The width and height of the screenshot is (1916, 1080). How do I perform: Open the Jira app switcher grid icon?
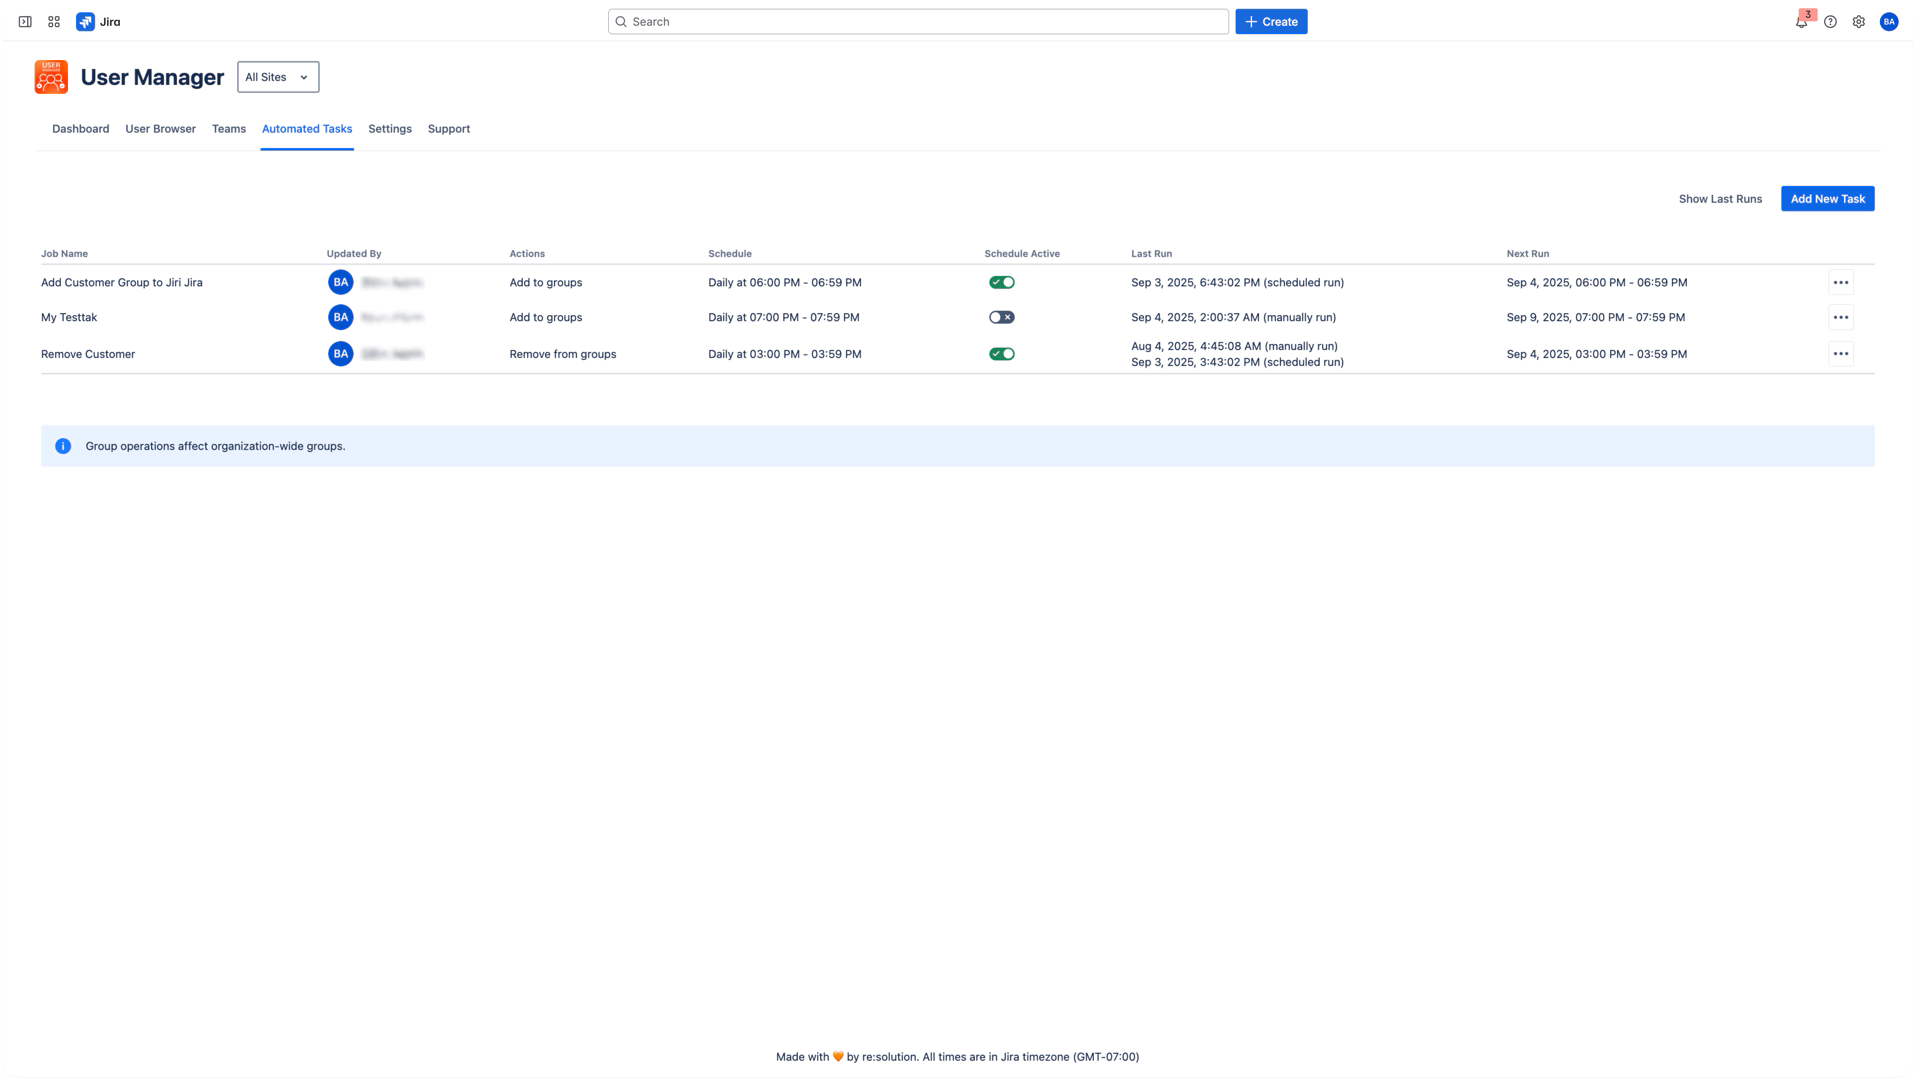tap(54, 21)
